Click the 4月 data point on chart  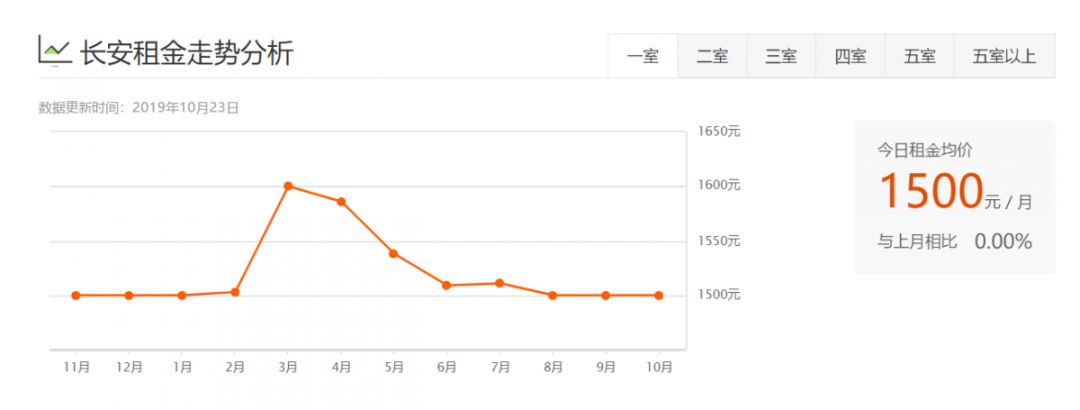click(341, 202)
